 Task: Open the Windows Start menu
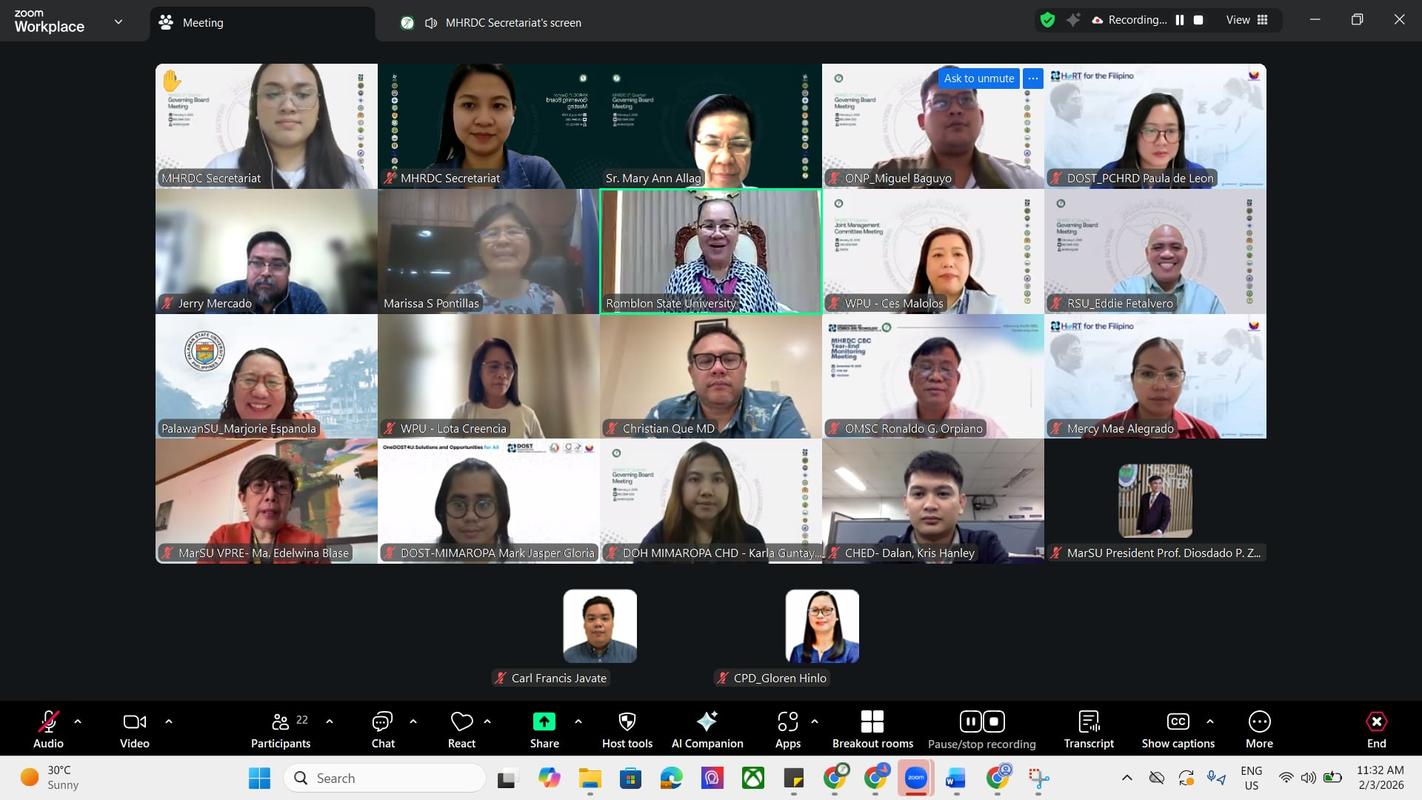point(259,778)
